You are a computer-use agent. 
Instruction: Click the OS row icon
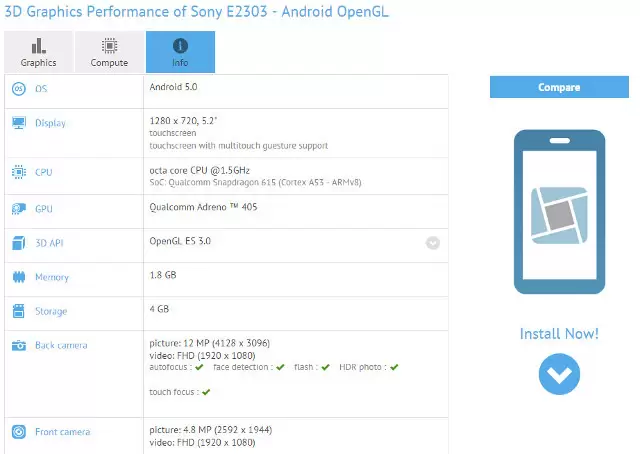pyautogui.click(x=19, y=89)
